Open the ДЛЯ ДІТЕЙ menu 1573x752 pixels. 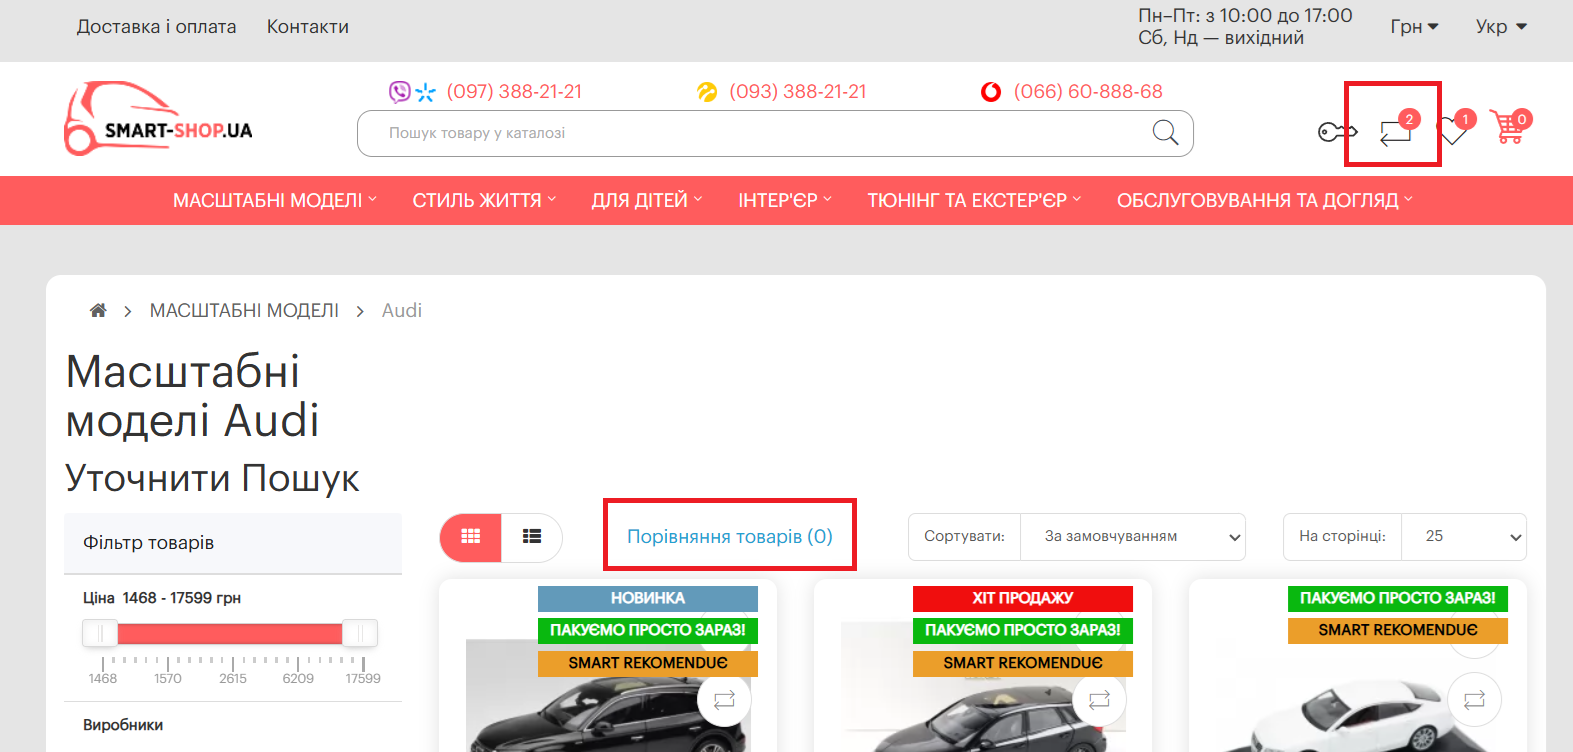coord(646,201)
